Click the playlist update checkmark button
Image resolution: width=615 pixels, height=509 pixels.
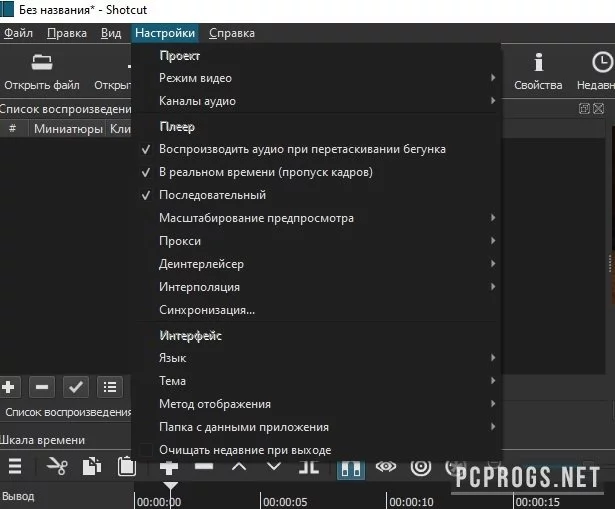[76, 387]
